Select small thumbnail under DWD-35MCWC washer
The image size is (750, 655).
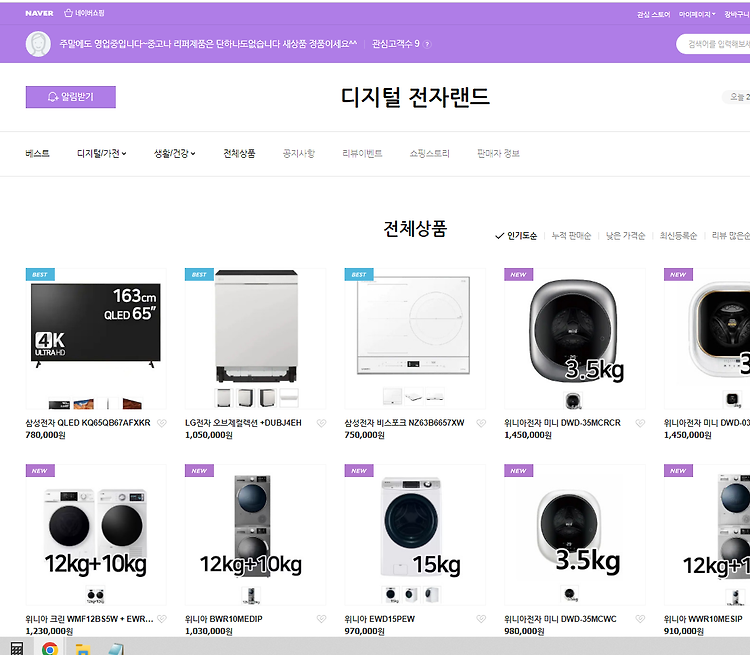click(569, 594)
